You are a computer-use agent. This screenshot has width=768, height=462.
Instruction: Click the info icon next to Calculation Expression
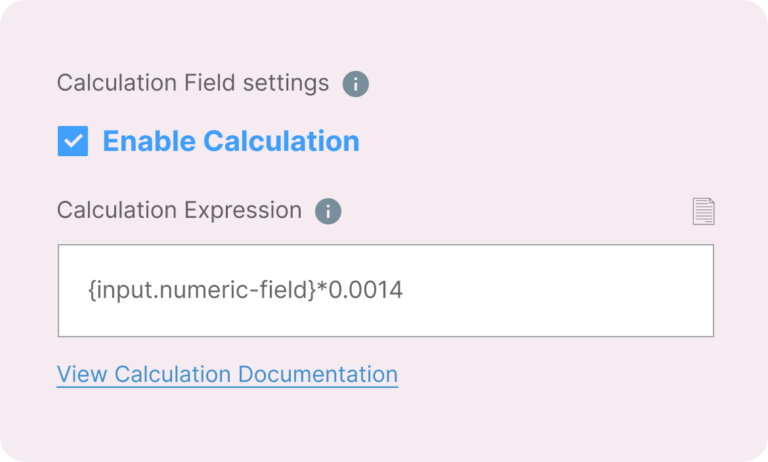(328, 211)
